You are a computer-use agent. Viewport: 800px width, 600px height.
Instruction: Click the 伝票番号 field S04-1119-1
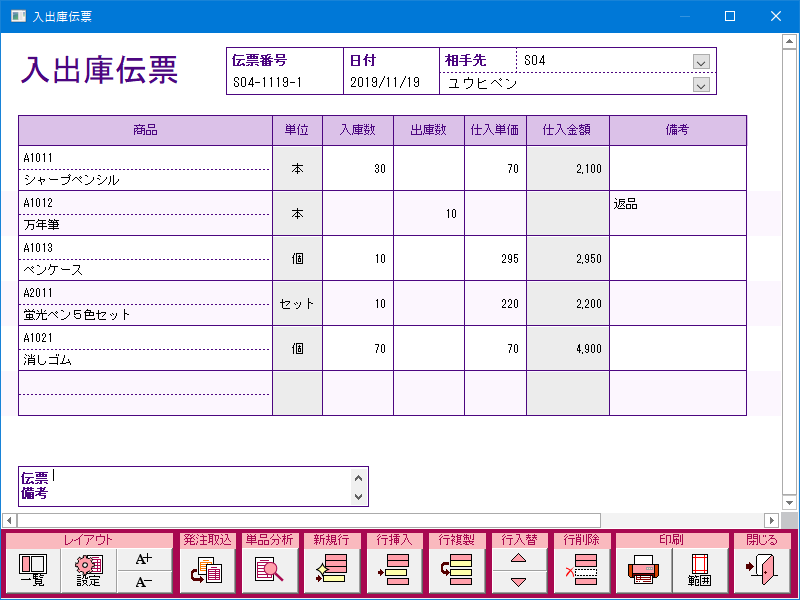[x=285, y=83]
